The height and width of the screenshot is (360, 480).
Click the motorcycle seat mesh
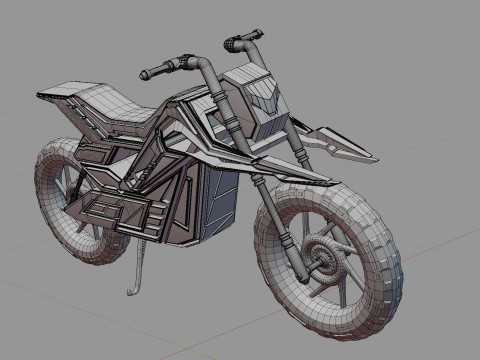coord(118,106)
